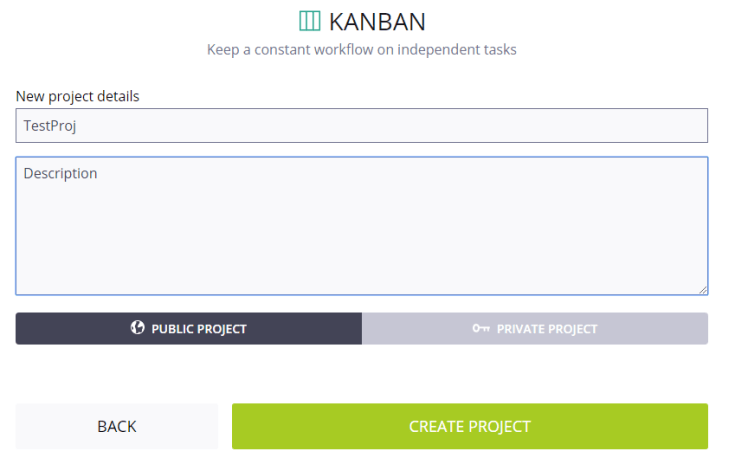Click the key icon on Private Project

tap(481, 328)
